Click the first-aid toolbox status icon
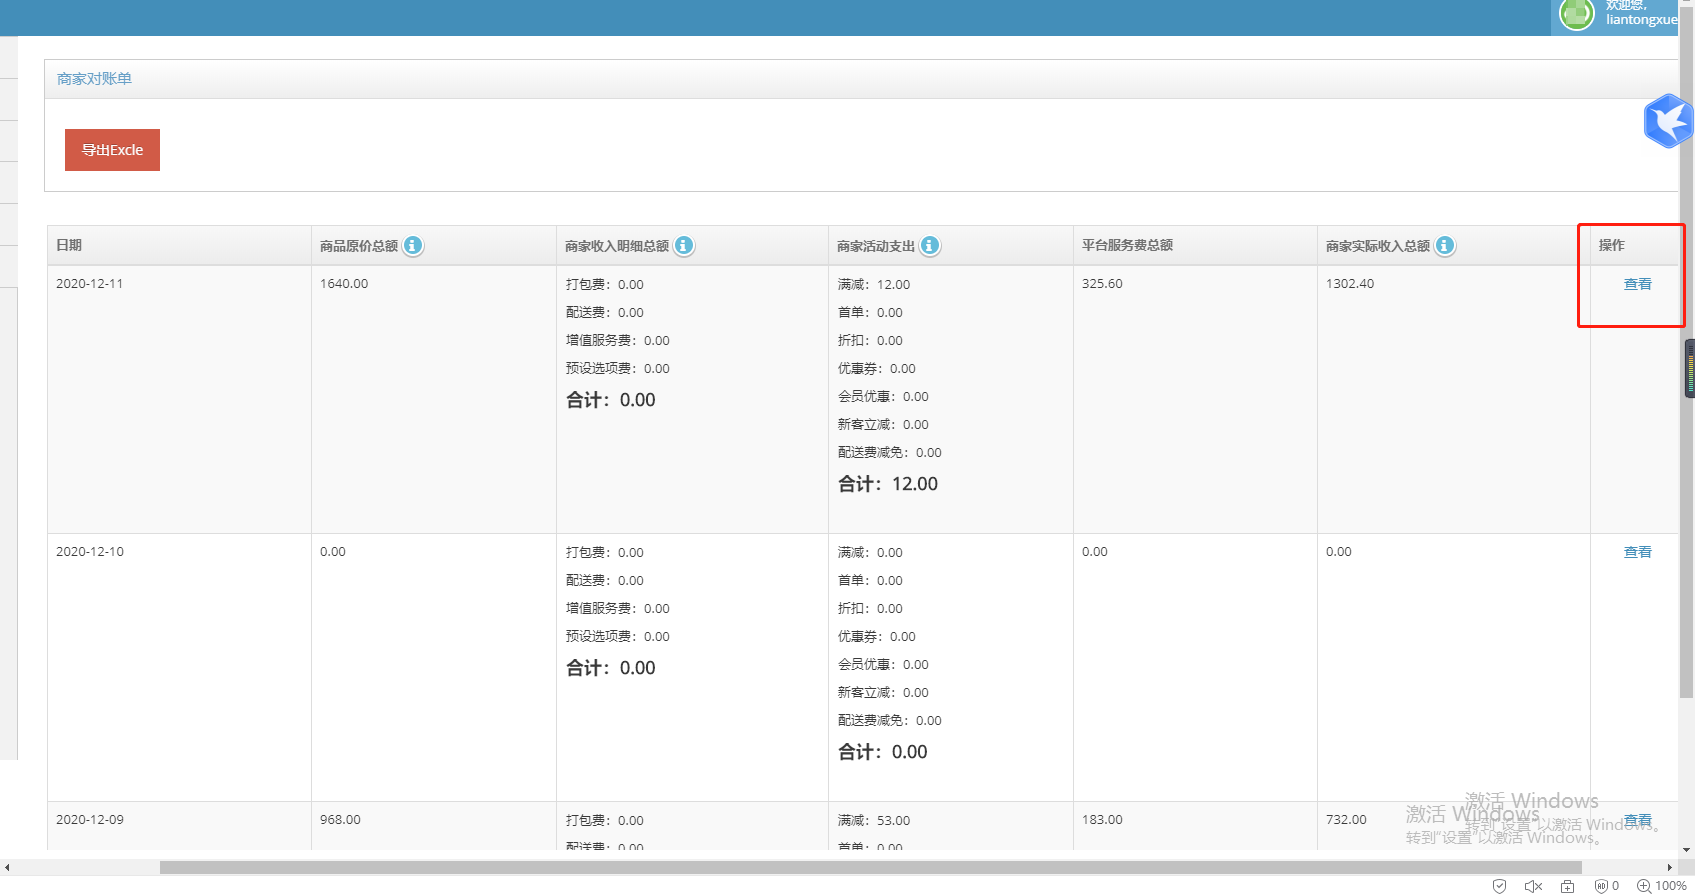The image size is (1695, 895). [x=1567, y=886]
